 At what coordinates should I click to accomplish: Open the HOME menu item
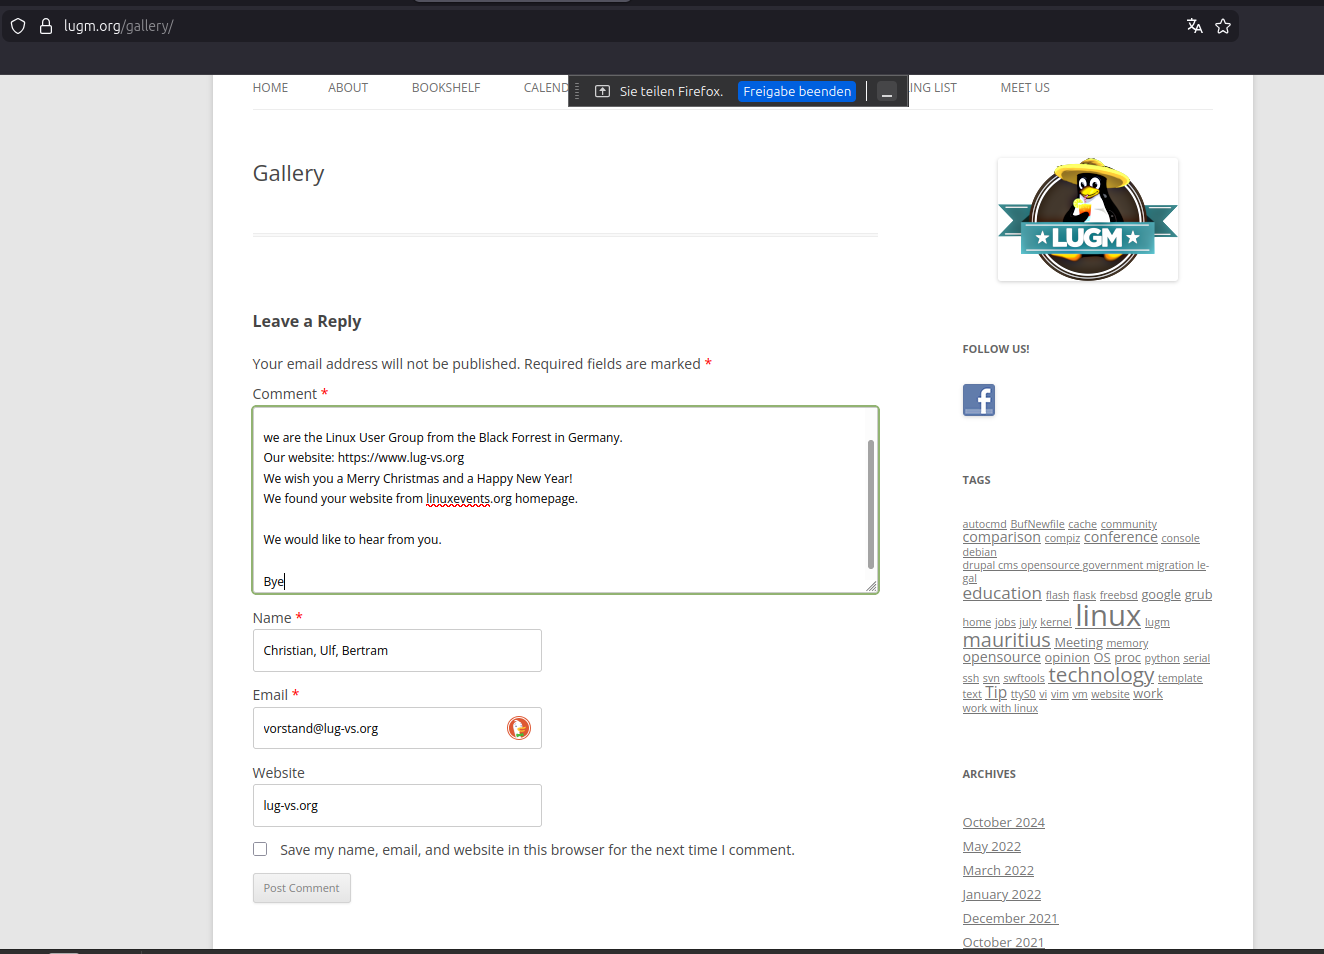click(x=270, y=88)
